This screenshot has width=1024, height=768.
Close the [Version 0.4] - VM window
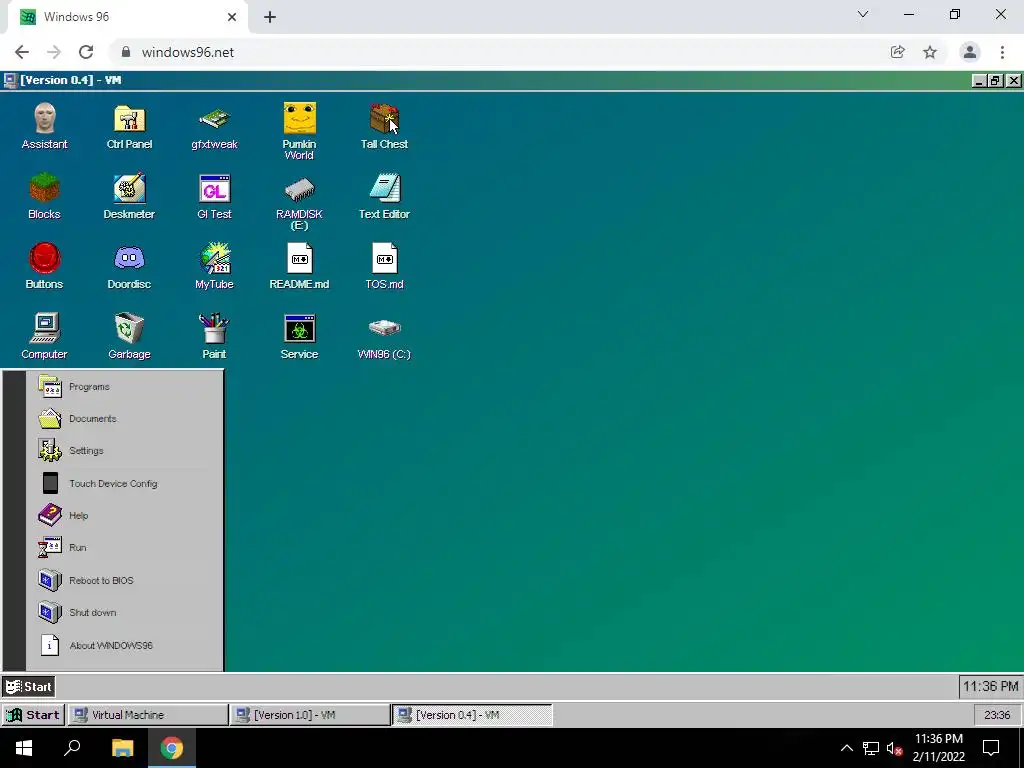click(x=1013, y=81)
